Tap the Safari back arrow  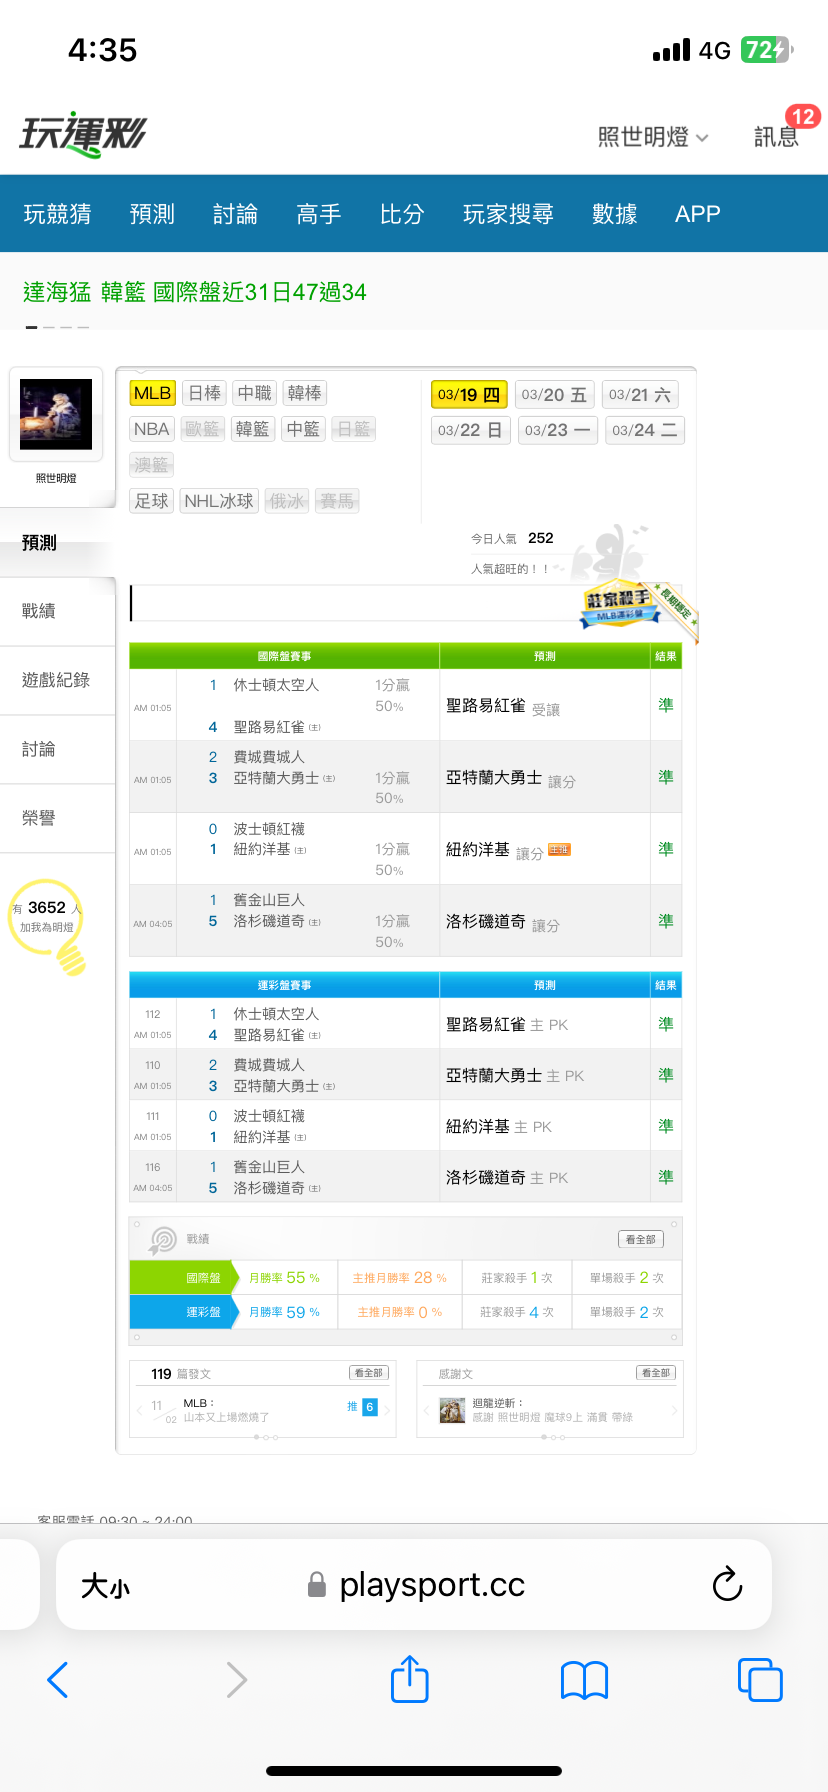(58, 1680)
